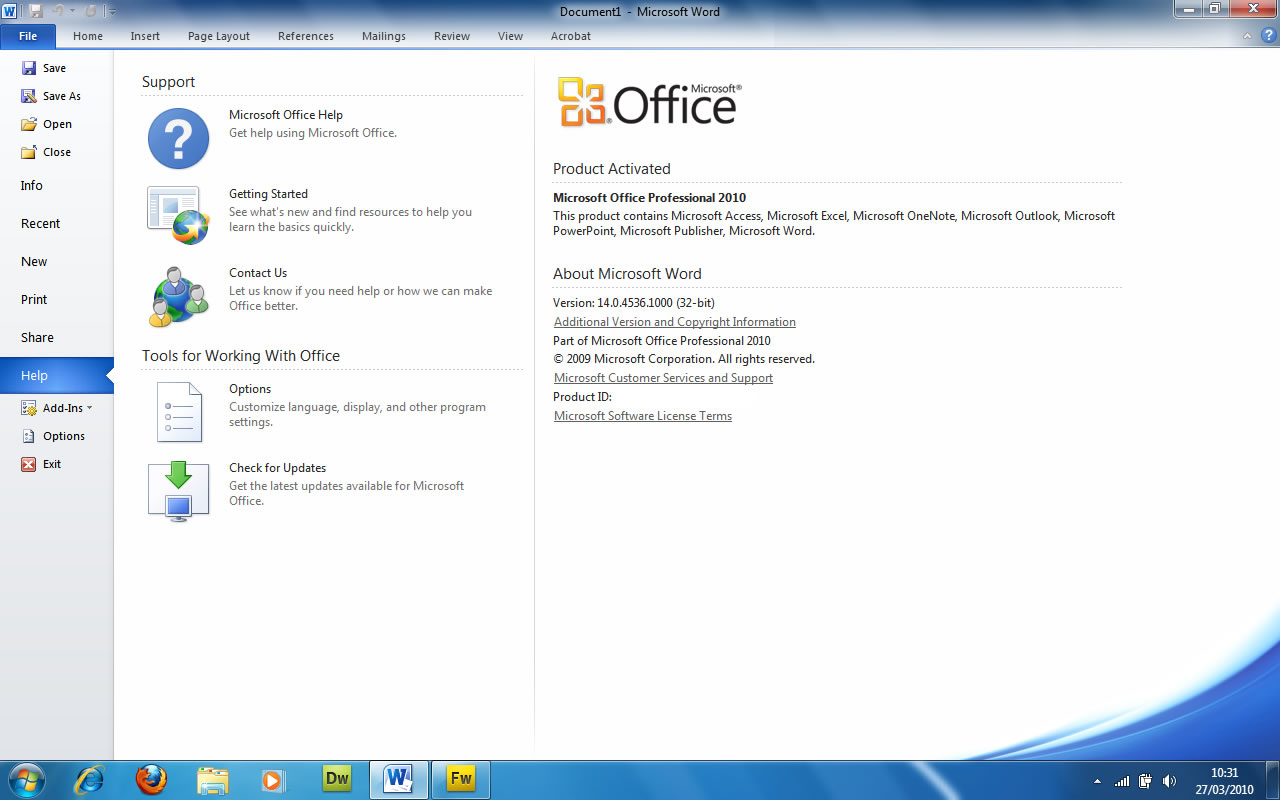Switch to the Page Layout ribbon tab

click(x=219, y=36)
